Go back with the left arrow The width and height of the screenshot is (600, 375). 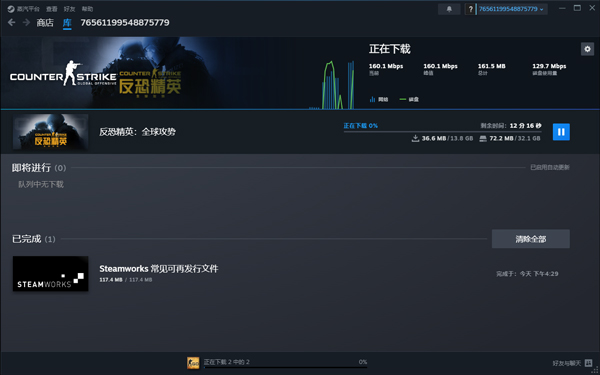tap(11, 23)
